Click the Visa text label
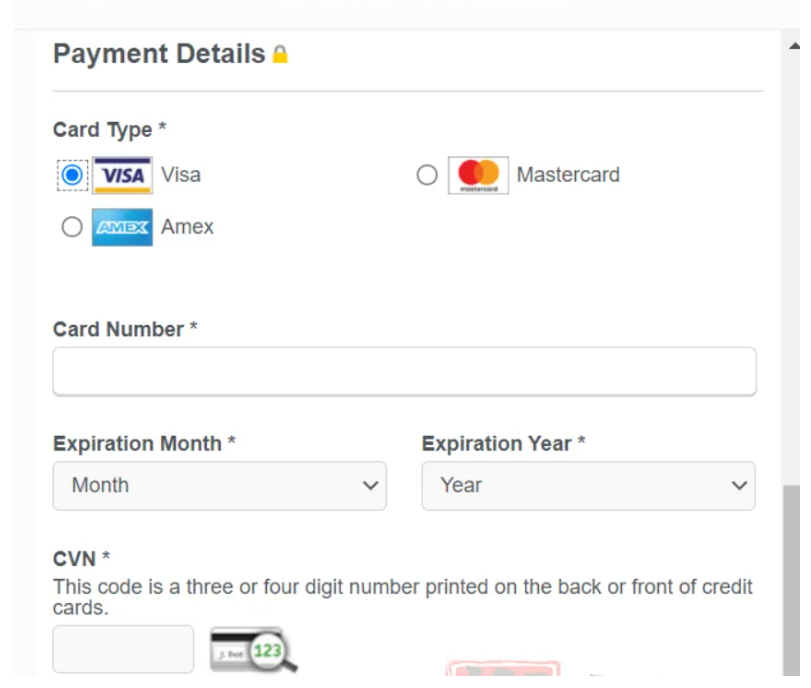The width and height of the screenshot is (811, 688). point(181,175)
